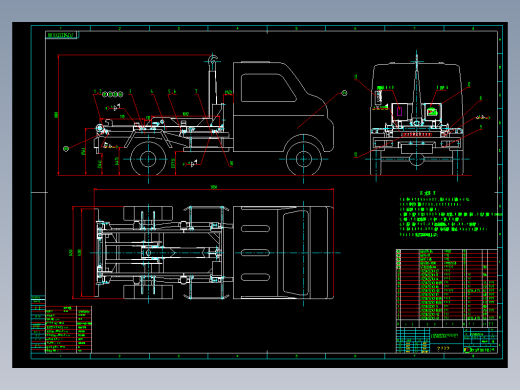The image size is (520, 390).
Task: Click the drawing number box at the top left
Action: 61,35
